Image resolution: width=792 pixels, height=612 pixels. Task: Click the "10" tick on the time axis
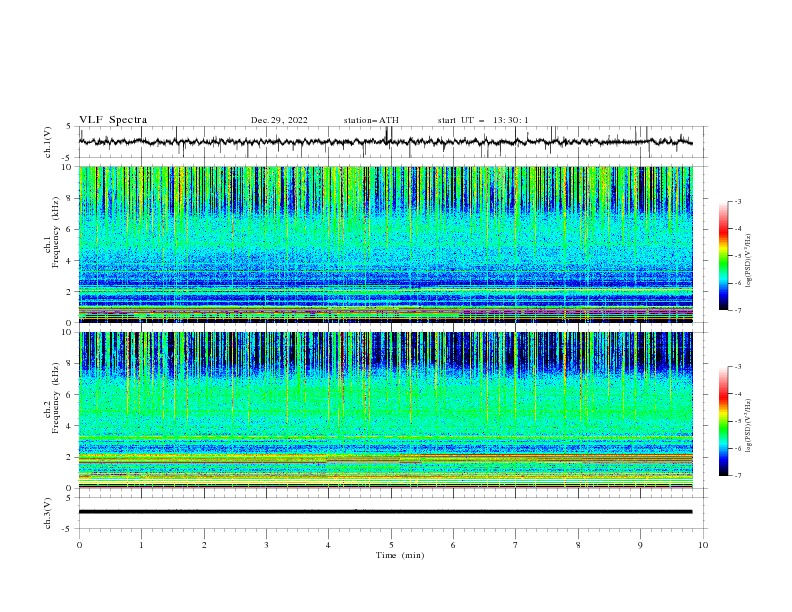(703, 545)
